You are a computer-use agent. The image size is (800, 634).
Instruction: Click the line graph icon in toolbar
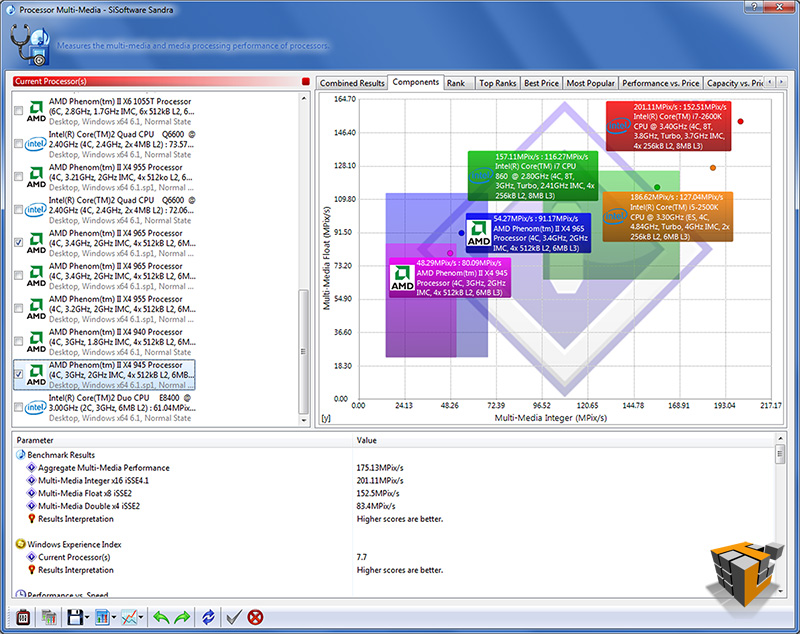pos(129,617)
